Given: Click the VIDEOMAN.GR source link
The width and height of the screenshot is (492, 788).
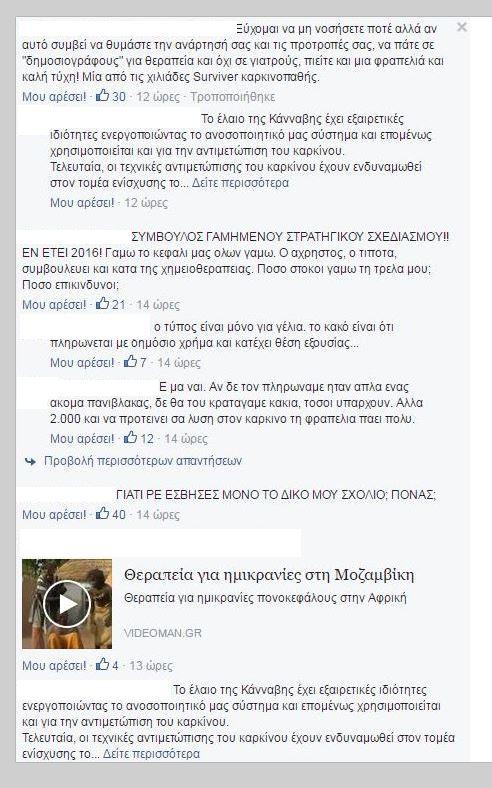Looking at the screenshot, I should tap(163, 633).
